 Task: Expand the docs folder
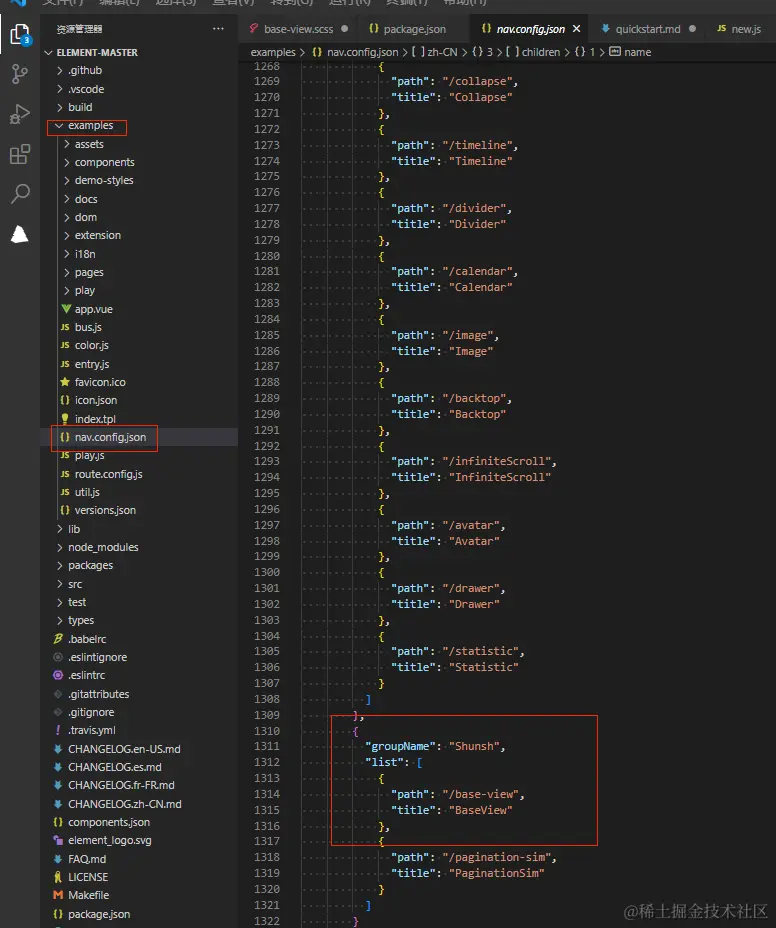point(66,199)
